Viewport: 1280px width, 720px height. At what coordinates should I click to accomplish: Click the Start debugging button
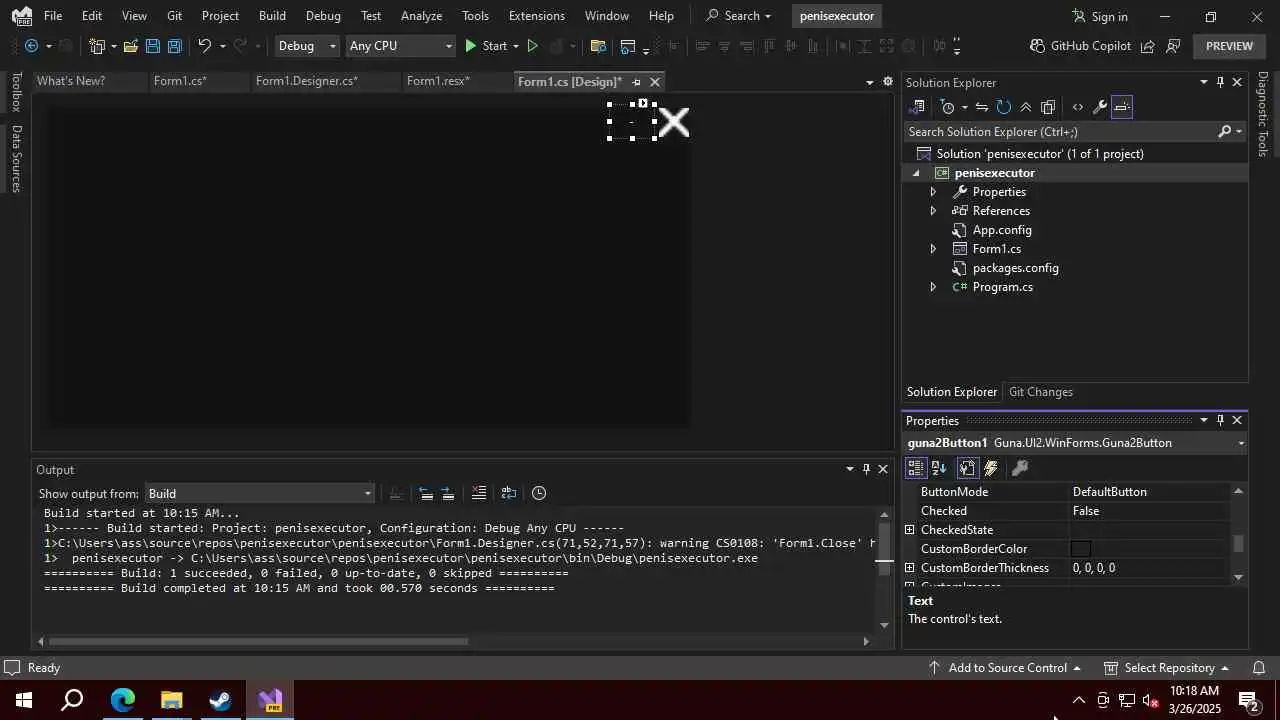485,46
